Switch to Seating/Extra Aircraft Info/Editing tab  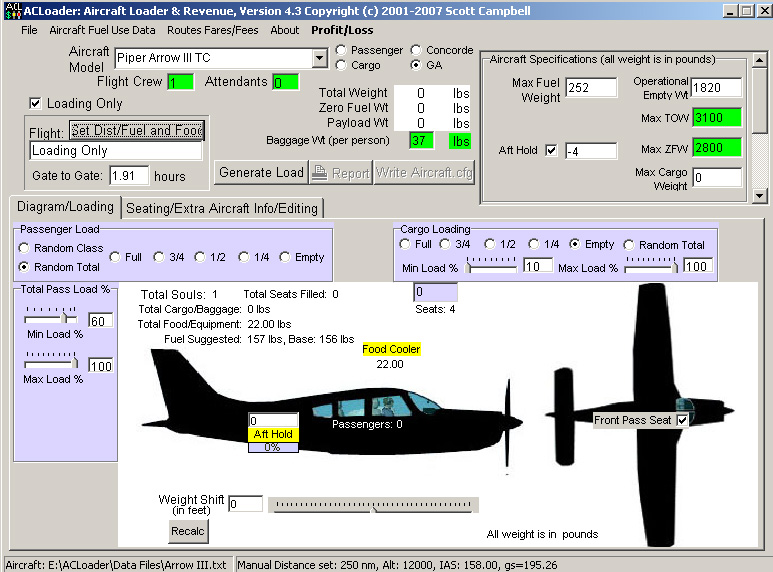point(223,208)
